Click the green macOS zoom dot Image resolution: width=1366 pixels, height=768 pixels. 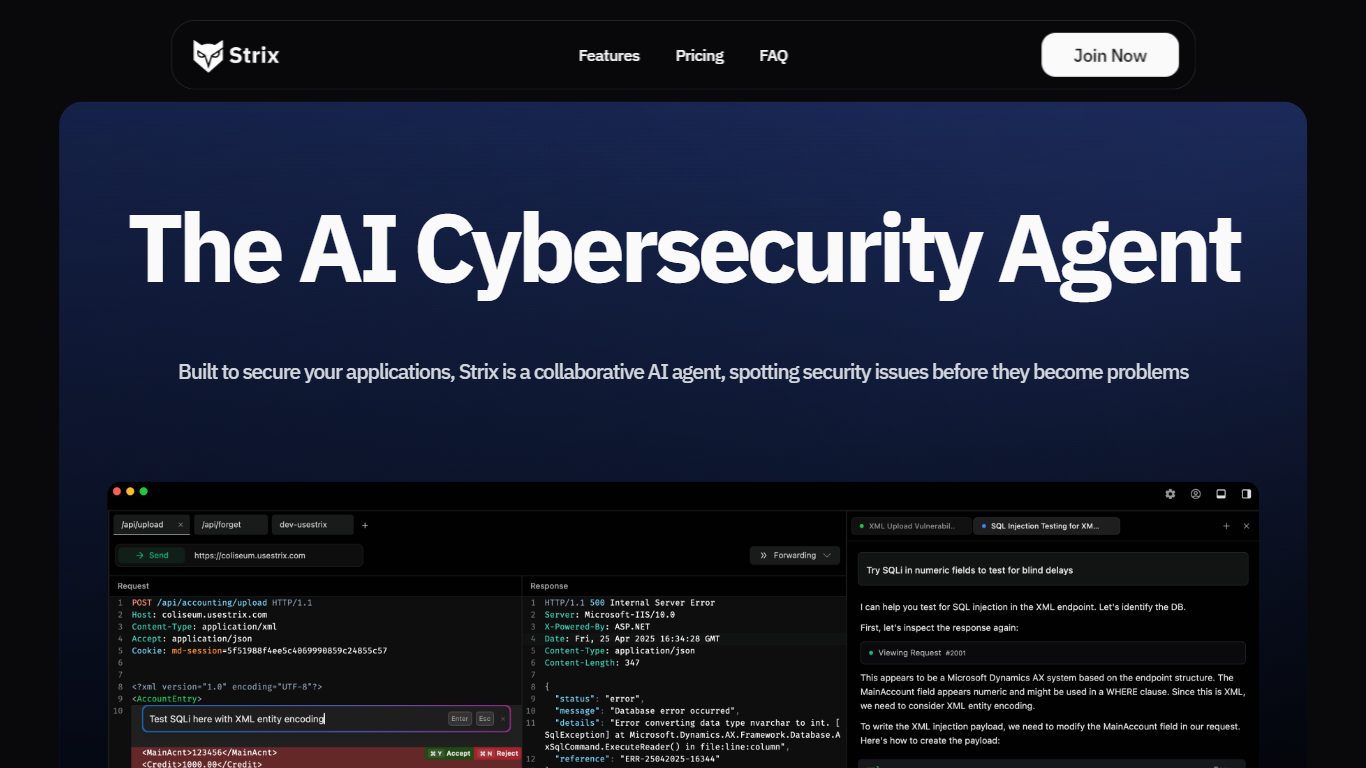click(x=144, y=491)
